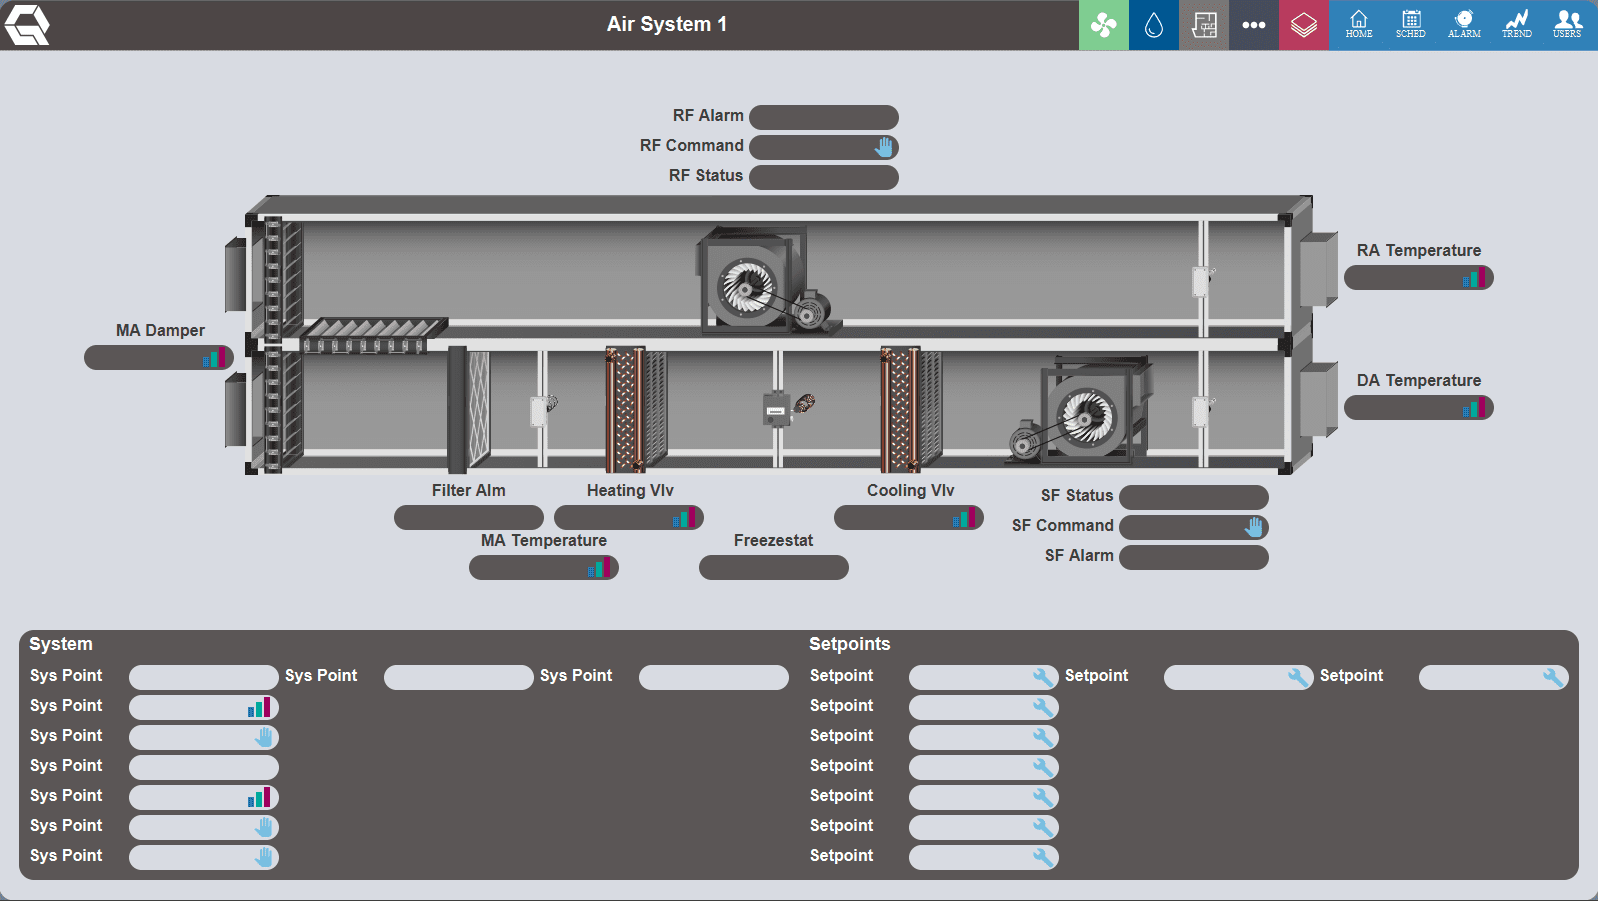Click the Filter Alm status field
The width and height of the screenshot is (1598, 901).
[x=468, y=518]
